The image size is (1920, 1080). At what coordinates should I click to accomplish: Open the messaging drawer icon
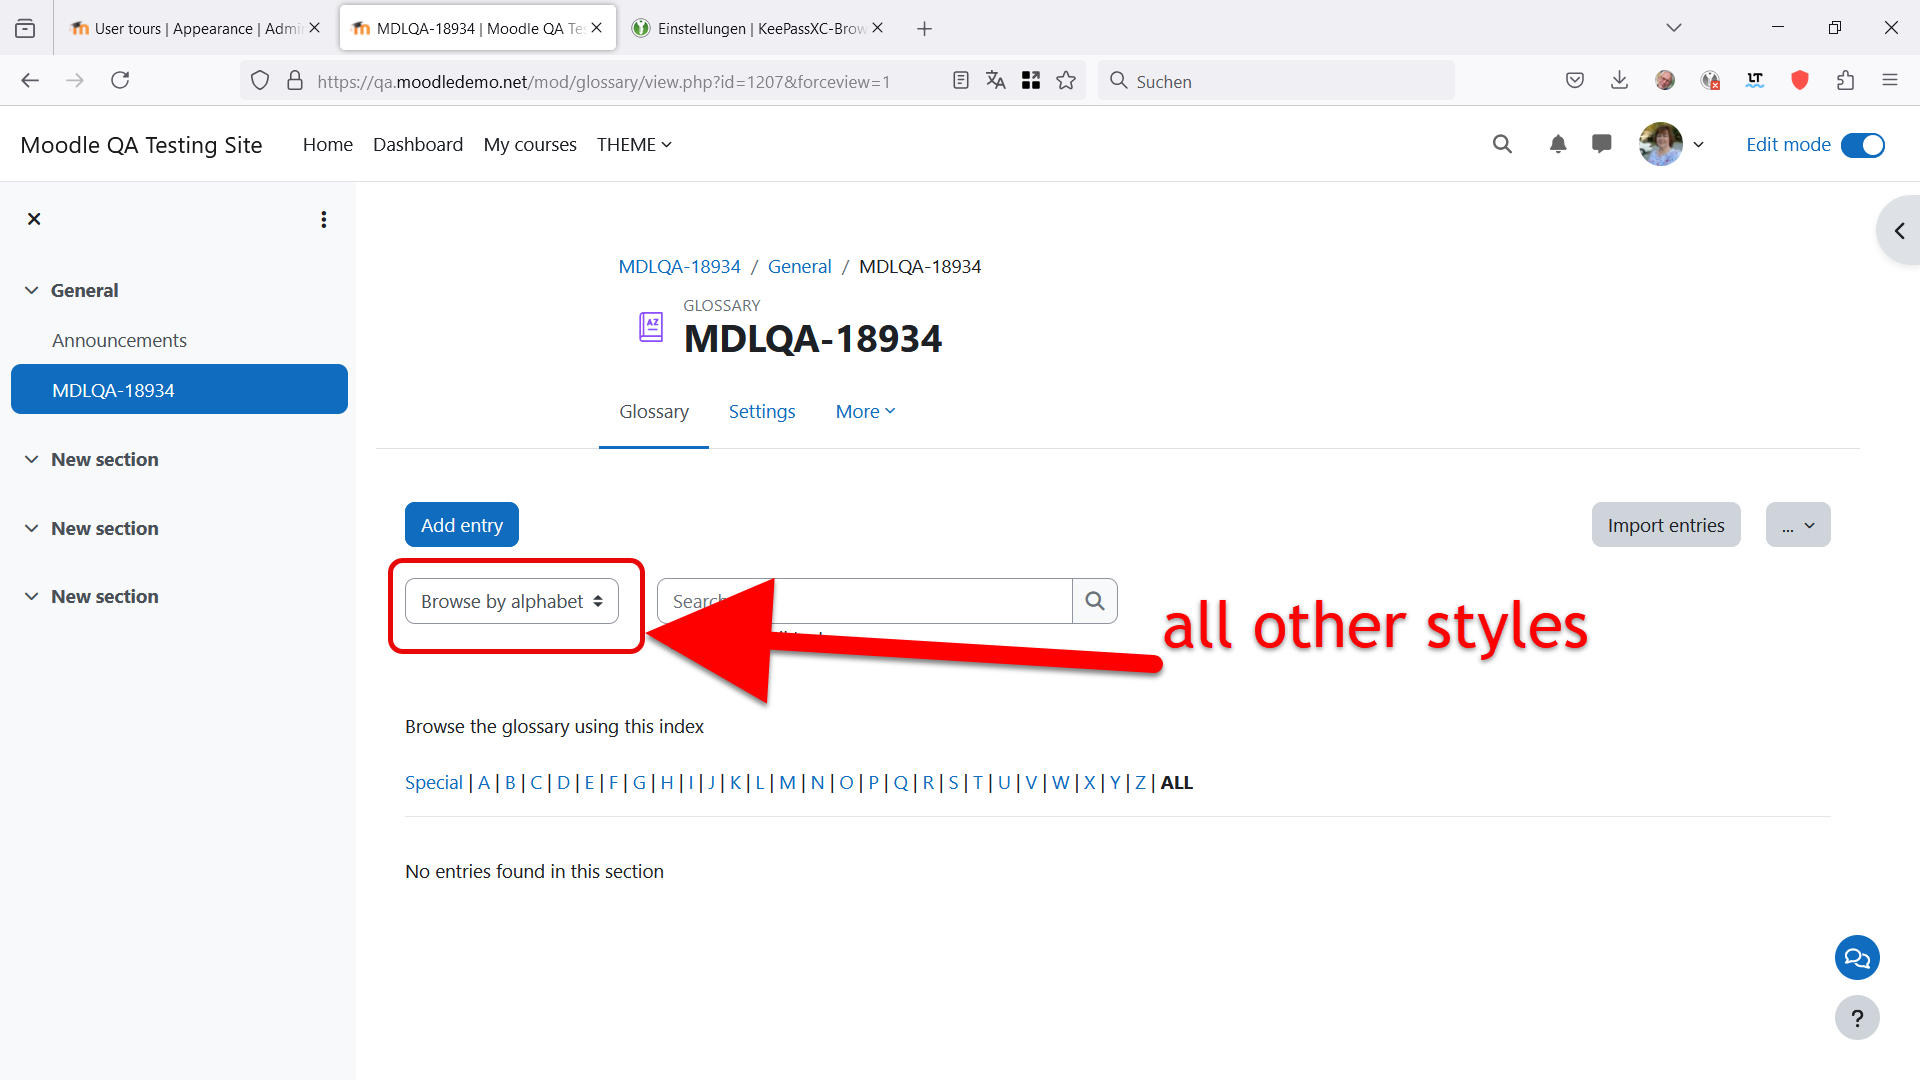(1602, 144)
